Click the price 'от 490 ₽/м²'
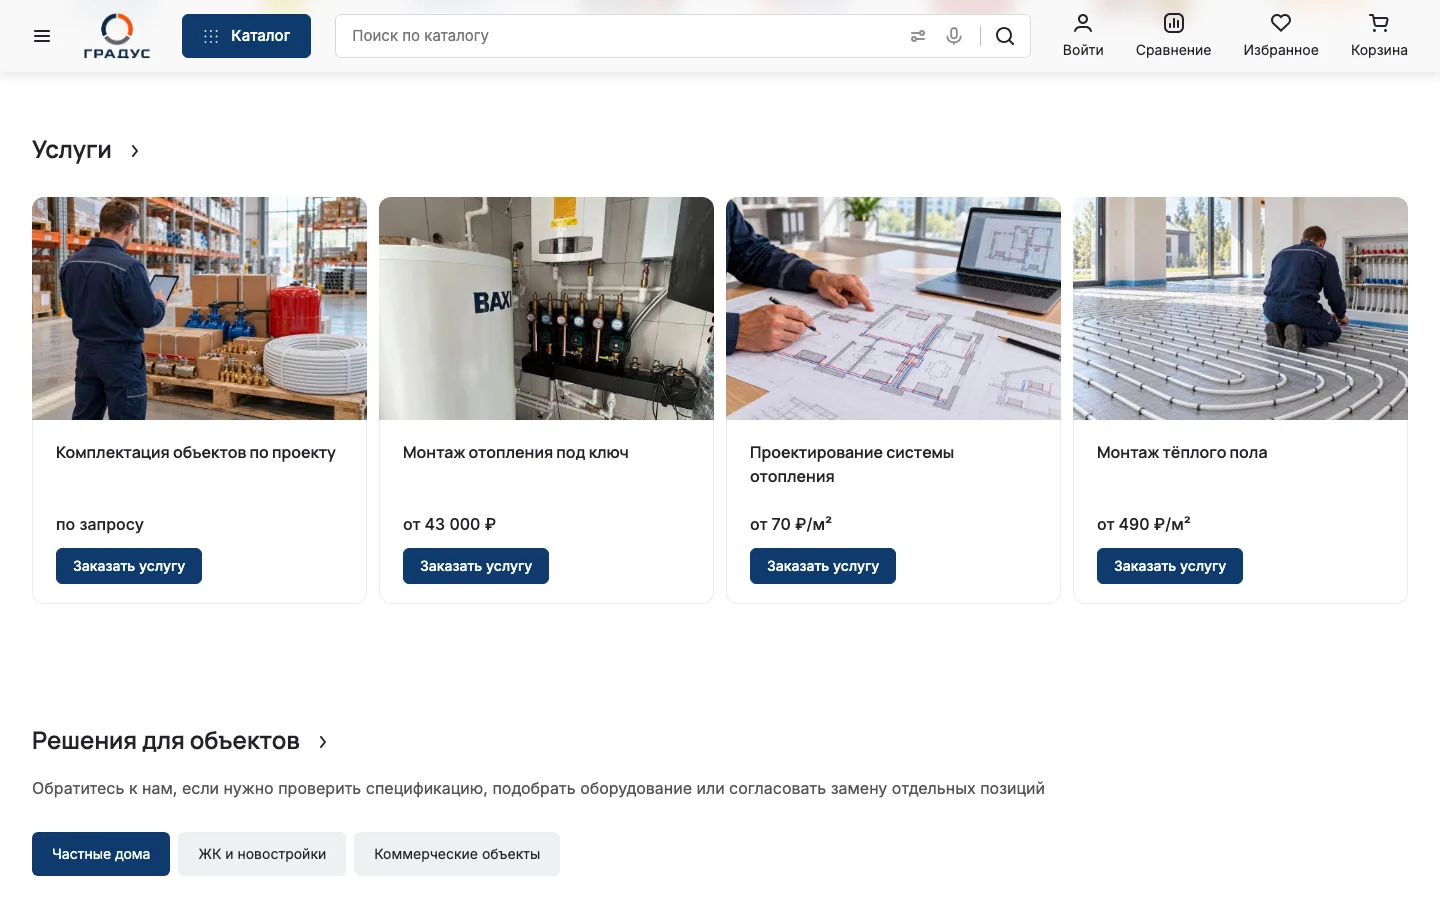1440x900 pixels. coord(1144,524)
